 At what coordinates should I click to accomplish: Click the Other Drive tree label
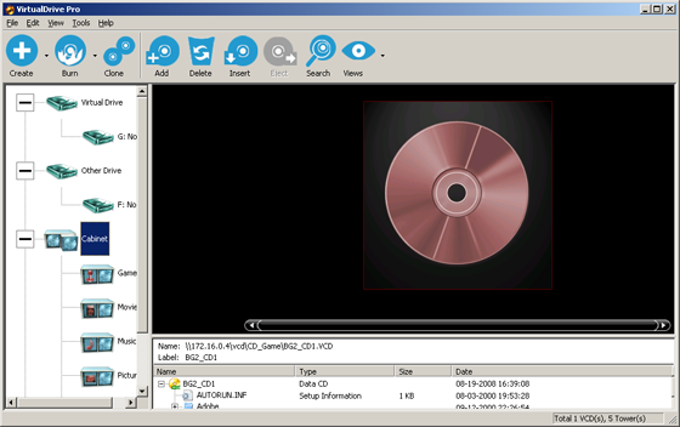[101, 171]
